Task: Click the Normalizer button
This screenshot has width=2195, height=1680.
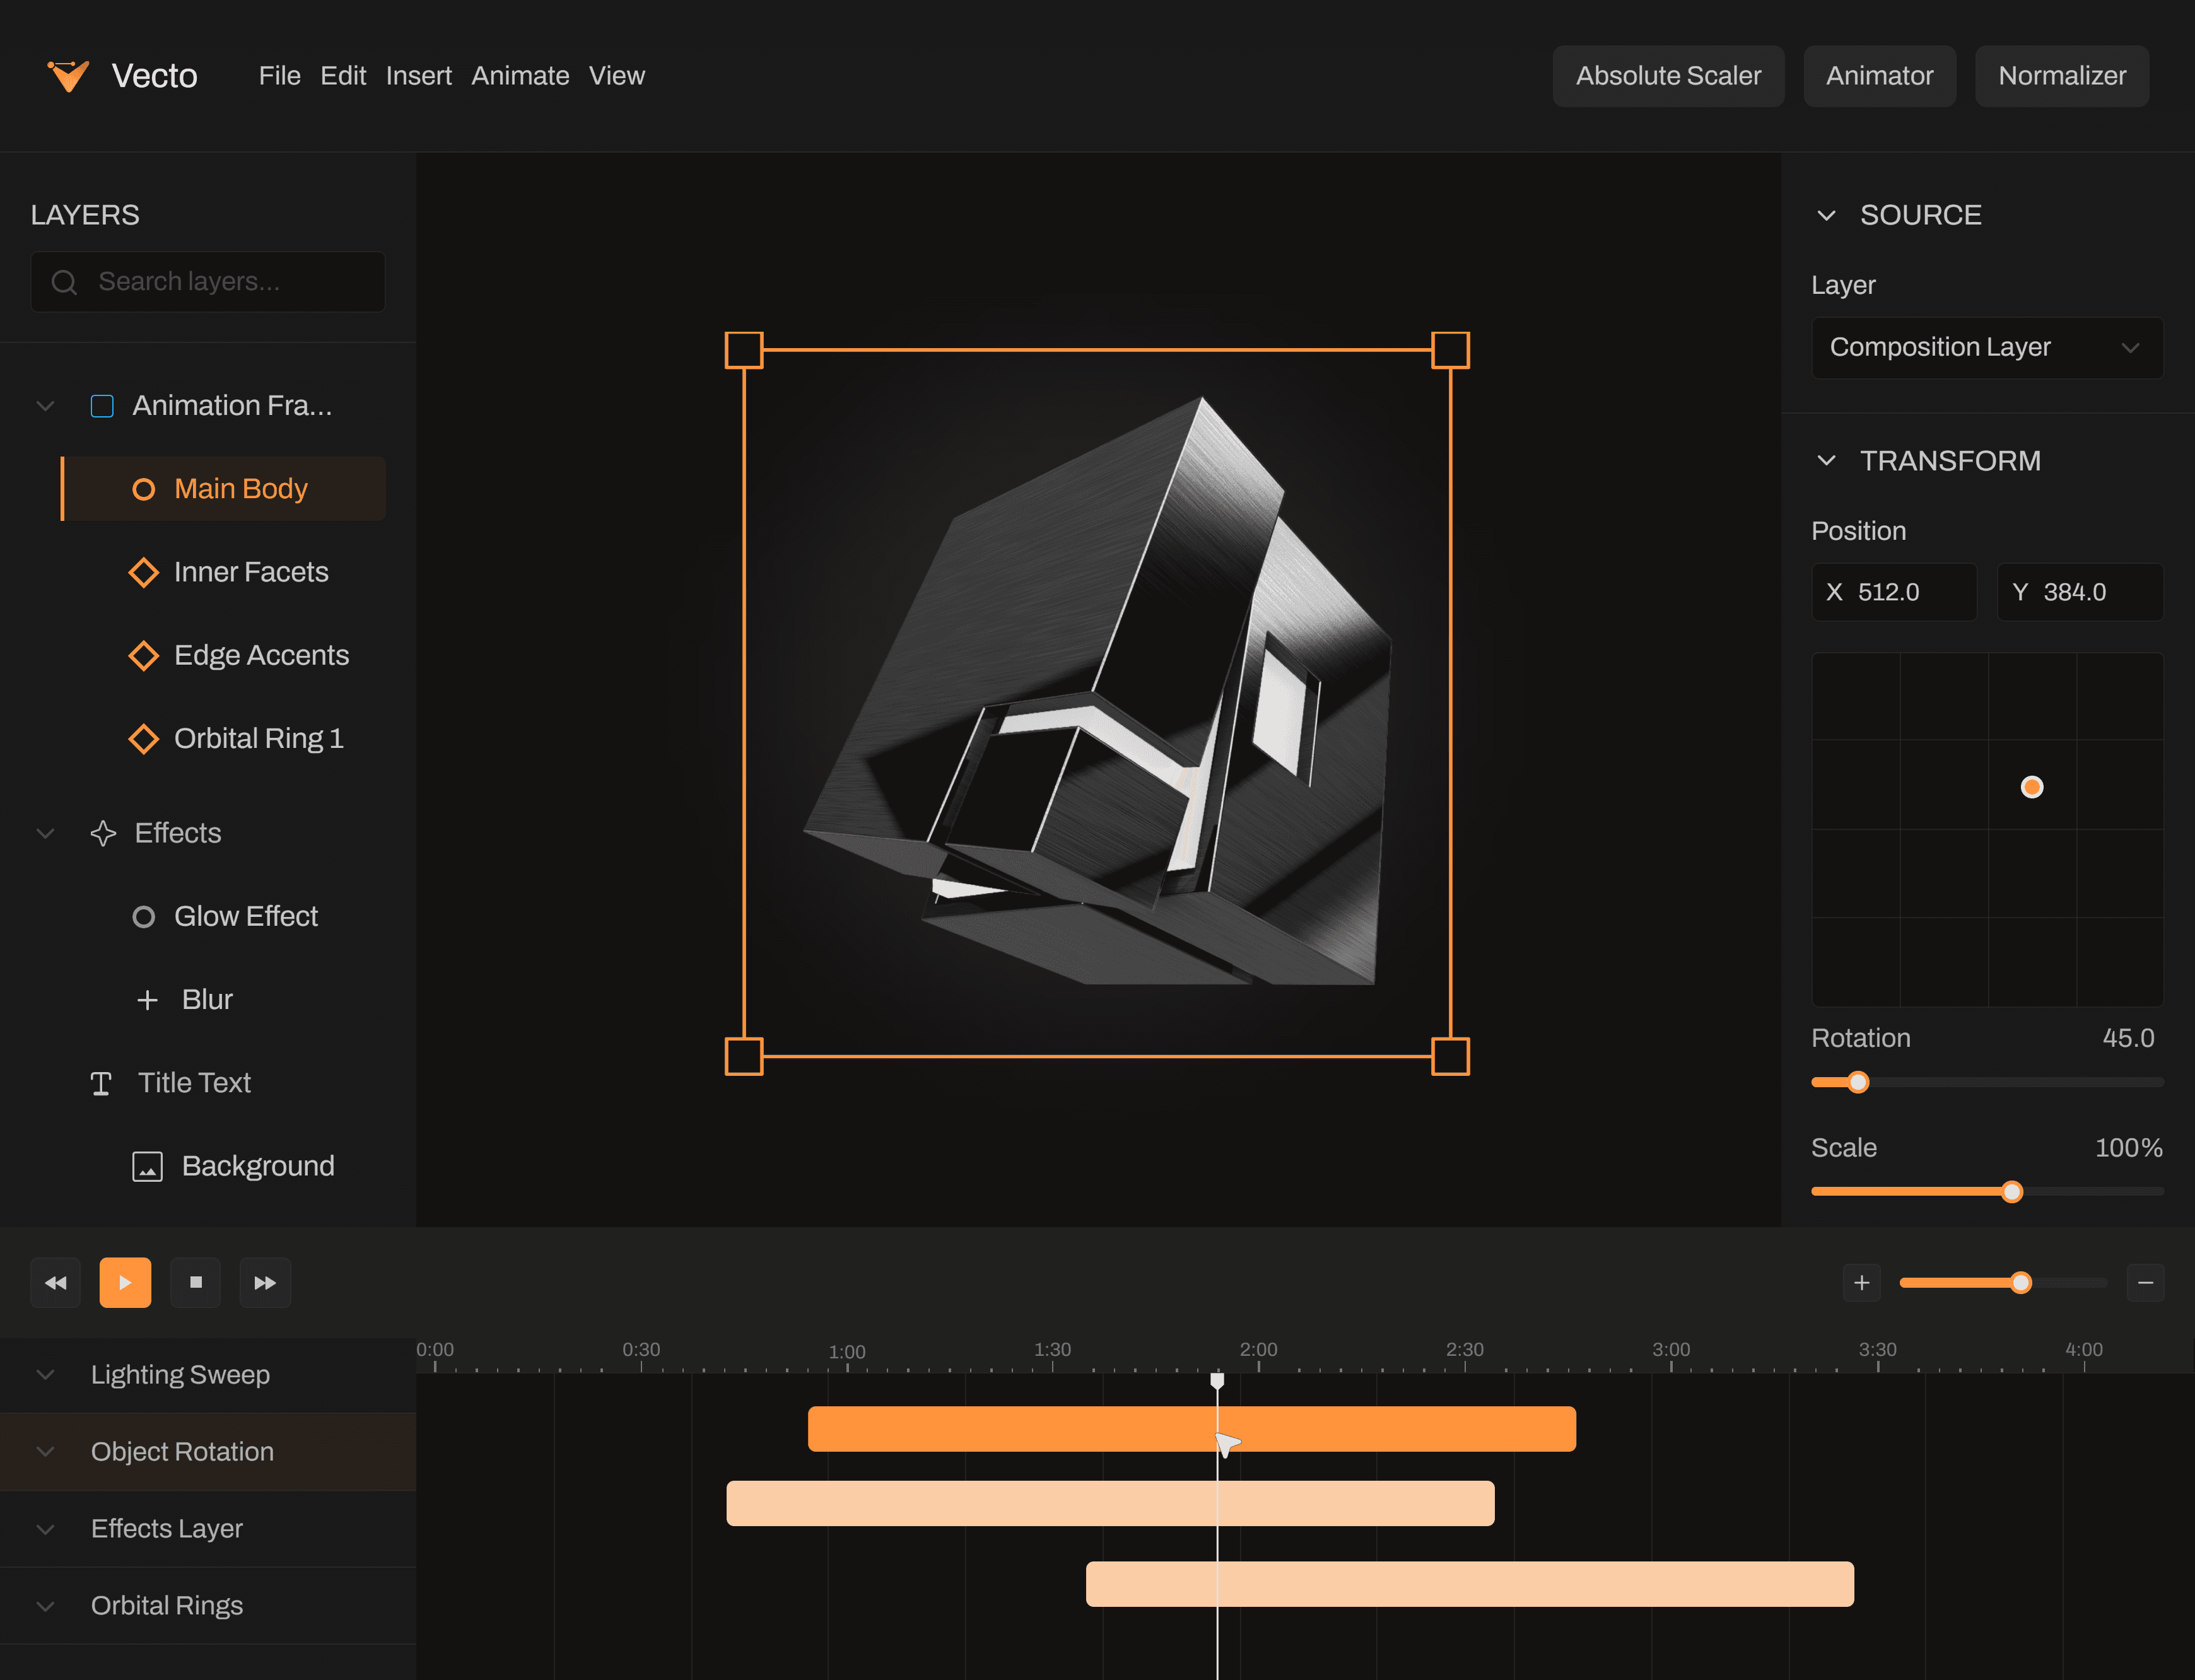Action: point(2061,76)
